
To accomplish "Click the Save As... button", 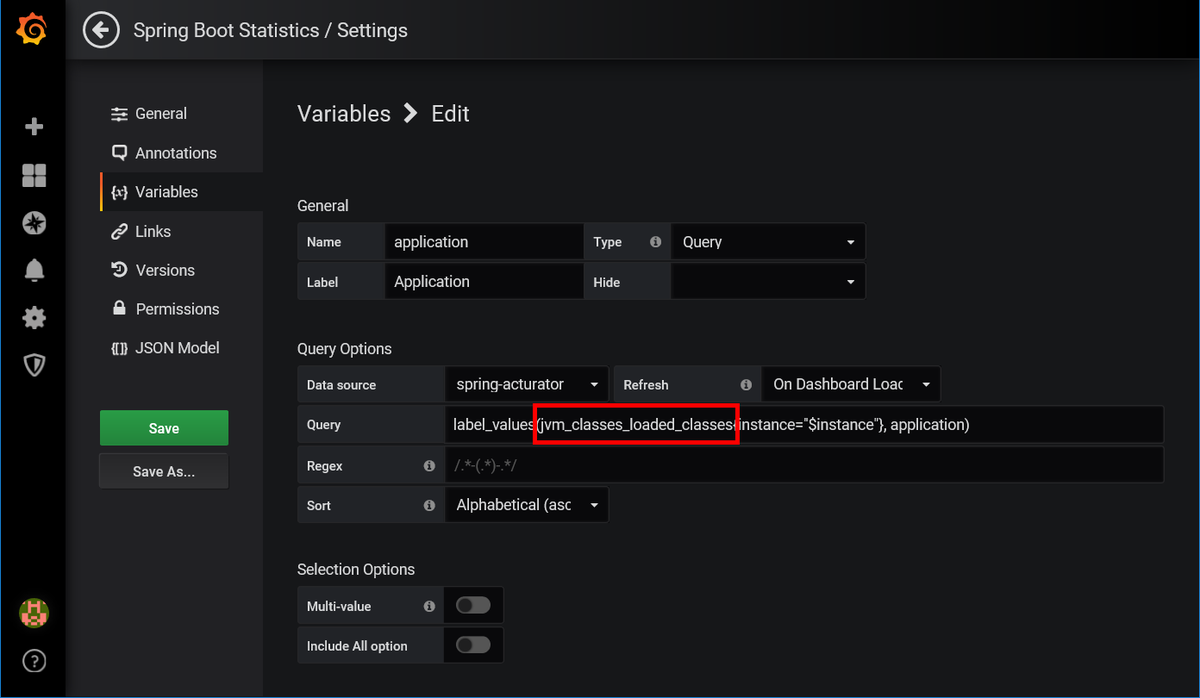I will (x=164, y=471).
